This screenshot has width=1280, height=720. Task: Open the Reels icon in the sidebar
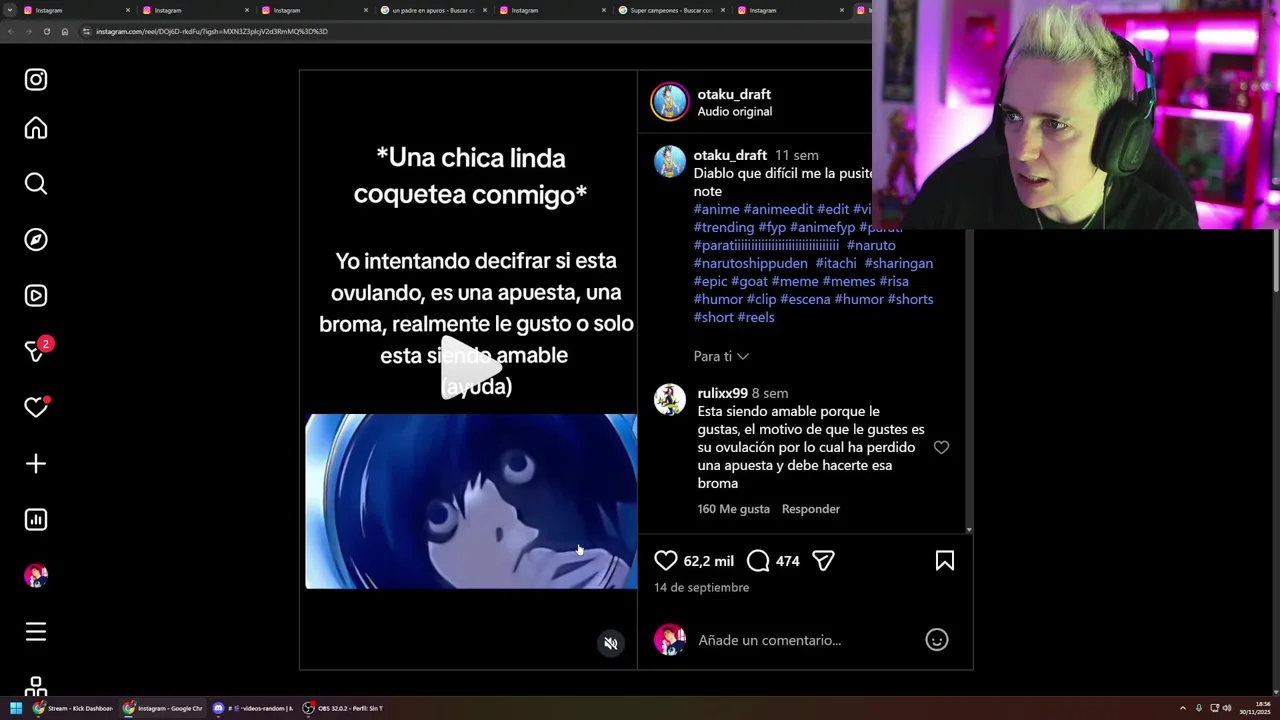point(36,296)
